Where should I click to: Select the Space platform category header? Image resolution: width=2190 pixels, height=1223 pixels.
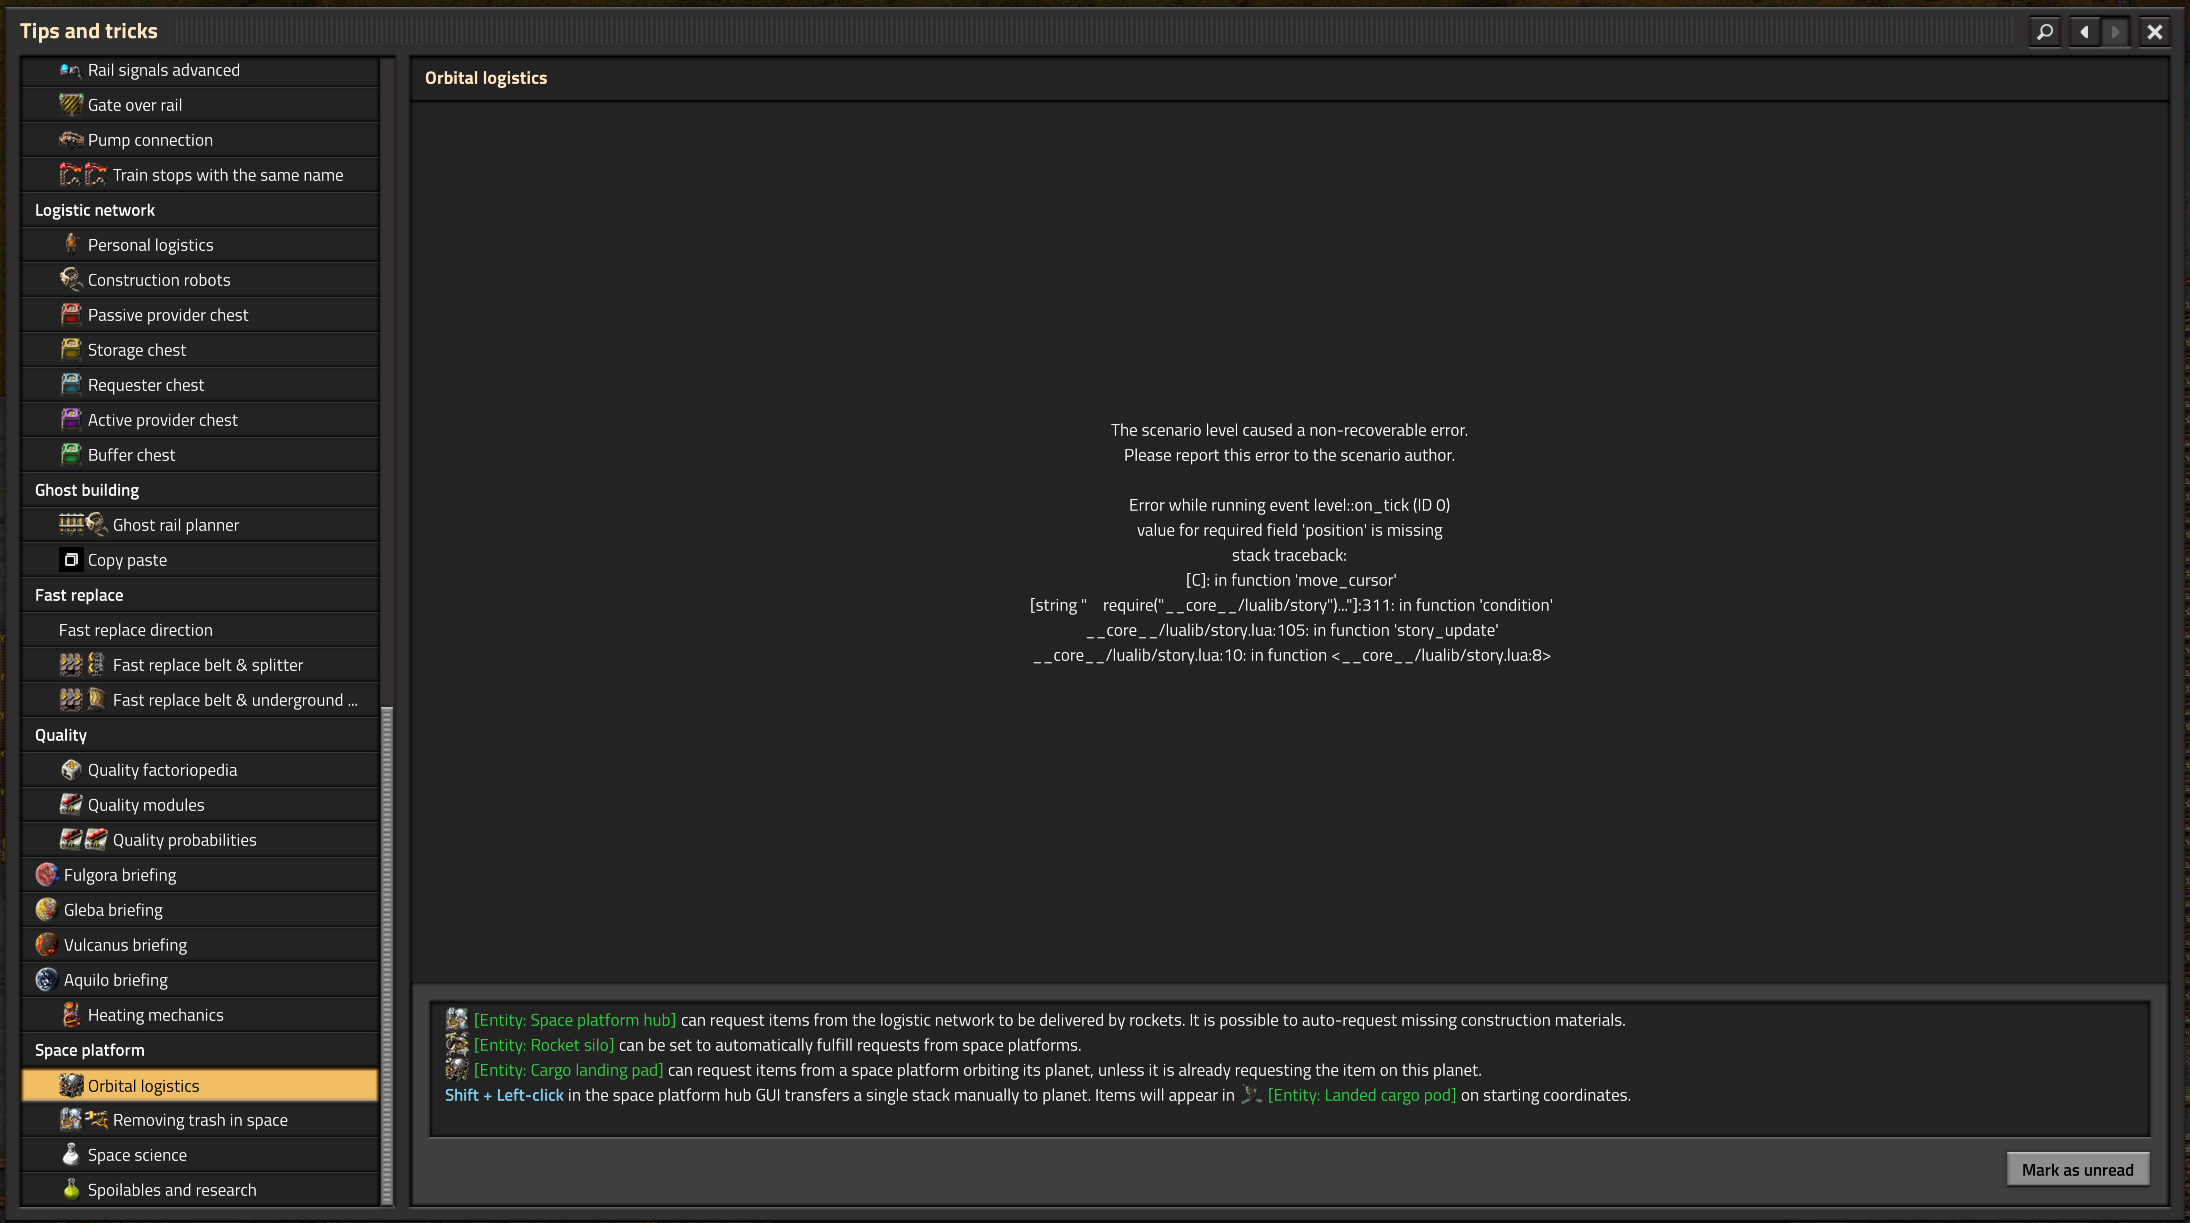point(90,1050)
